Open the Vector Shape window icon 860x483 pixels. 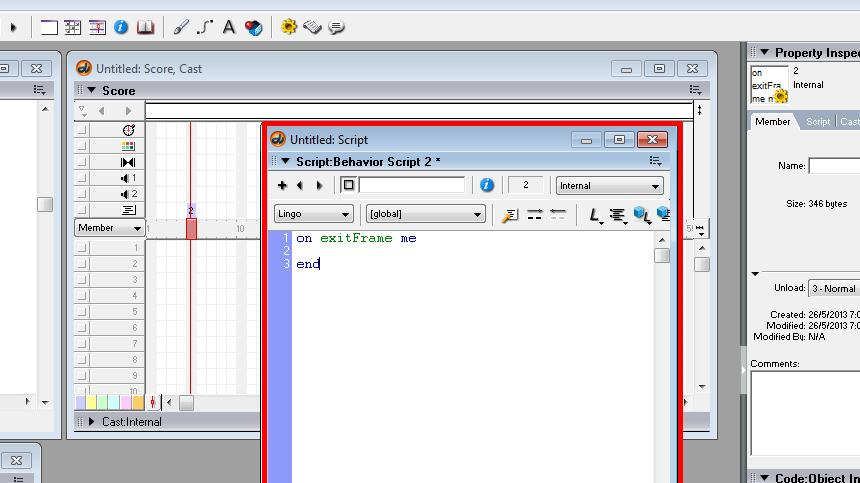[205, 27]
